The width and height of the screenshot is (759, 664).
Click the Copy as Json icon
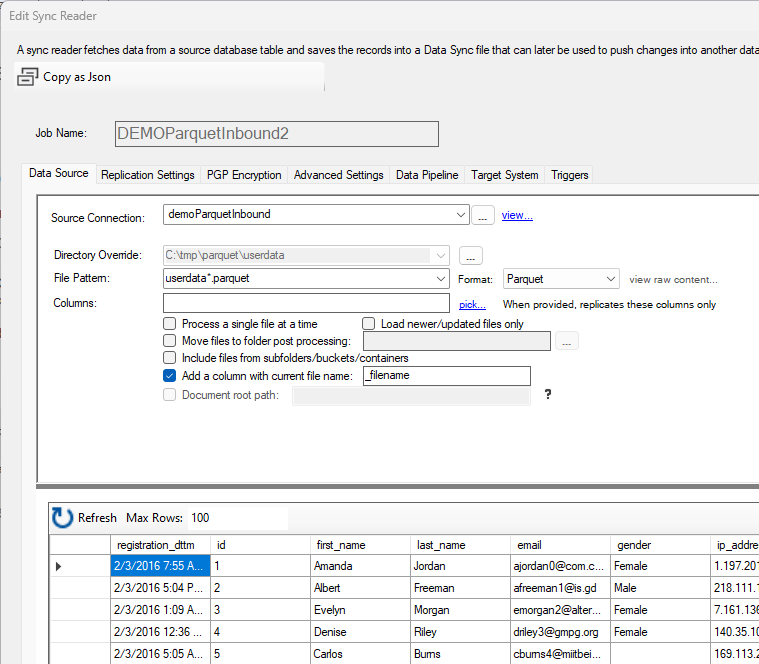point(28,77)
